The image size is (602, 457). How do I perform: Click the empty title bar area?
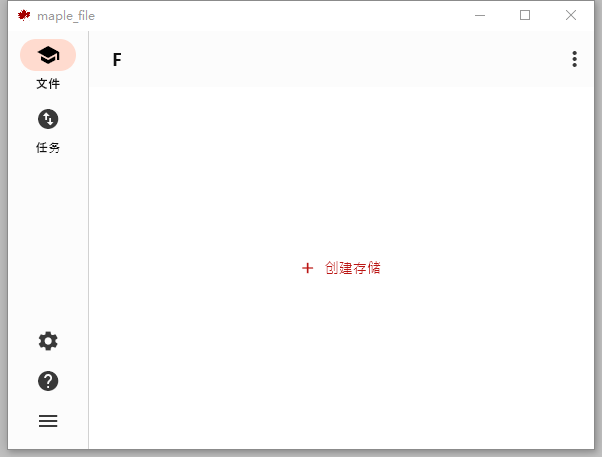(x=280, y=15)
